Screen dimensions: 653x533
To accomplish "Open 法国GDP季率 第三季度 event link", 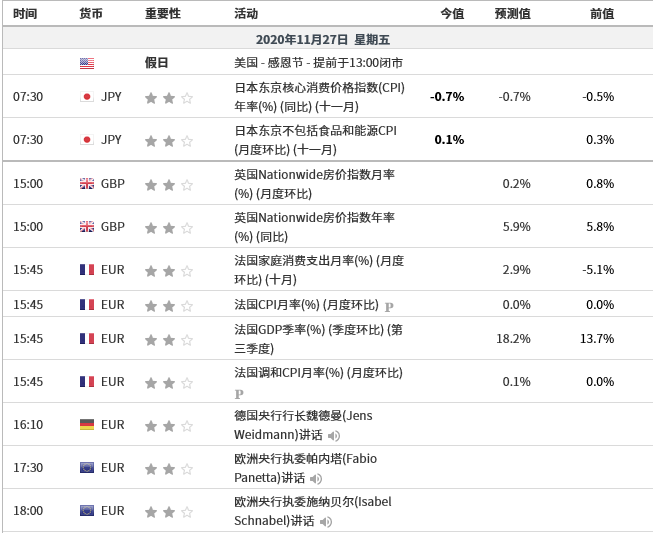I will pos(319,339).
